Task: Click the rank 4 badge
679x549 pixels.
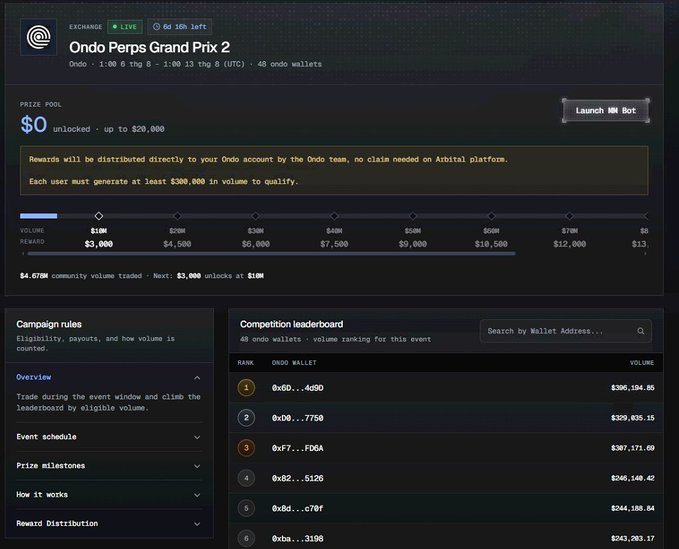Action: pos(246,478)
